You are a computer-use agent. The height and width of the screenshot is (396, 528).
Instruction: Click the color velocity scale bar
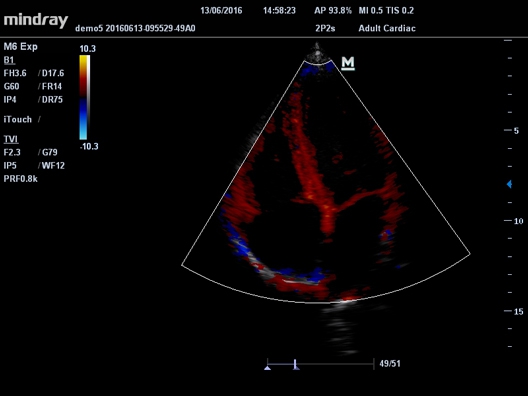[84, 97]
